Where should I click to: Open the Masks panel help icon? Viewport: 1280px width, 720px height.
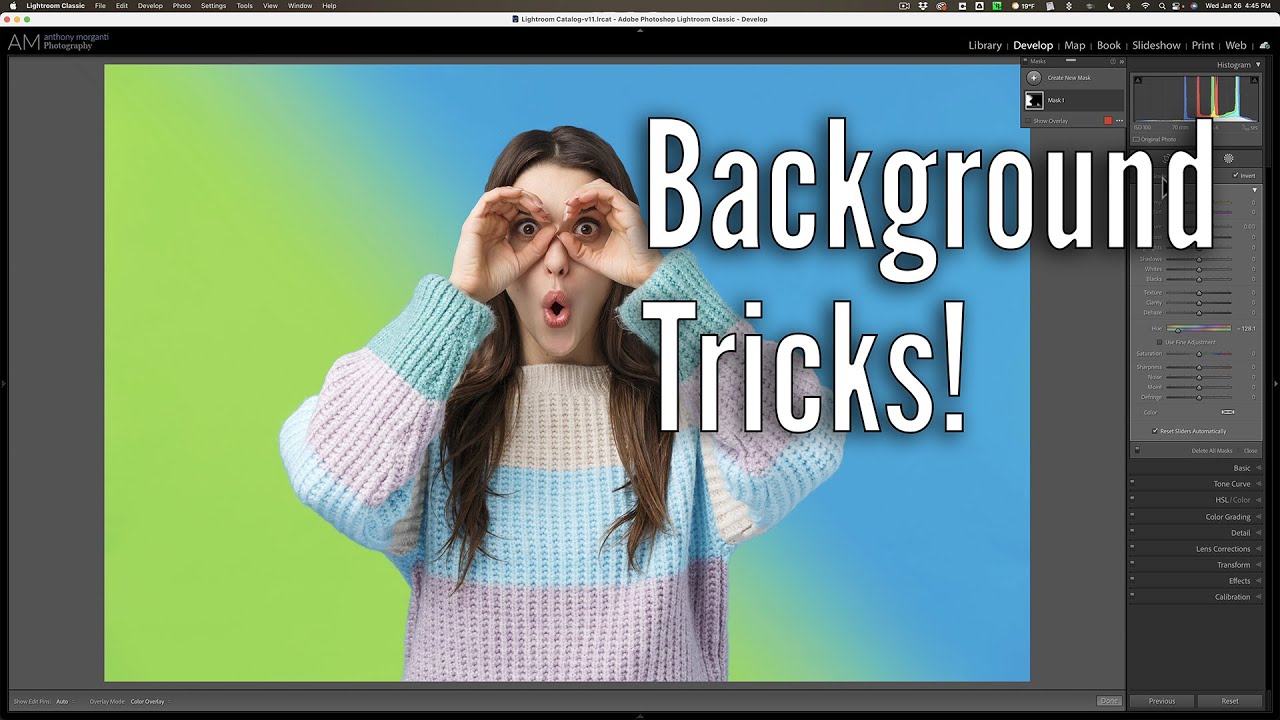[1113, 62]
